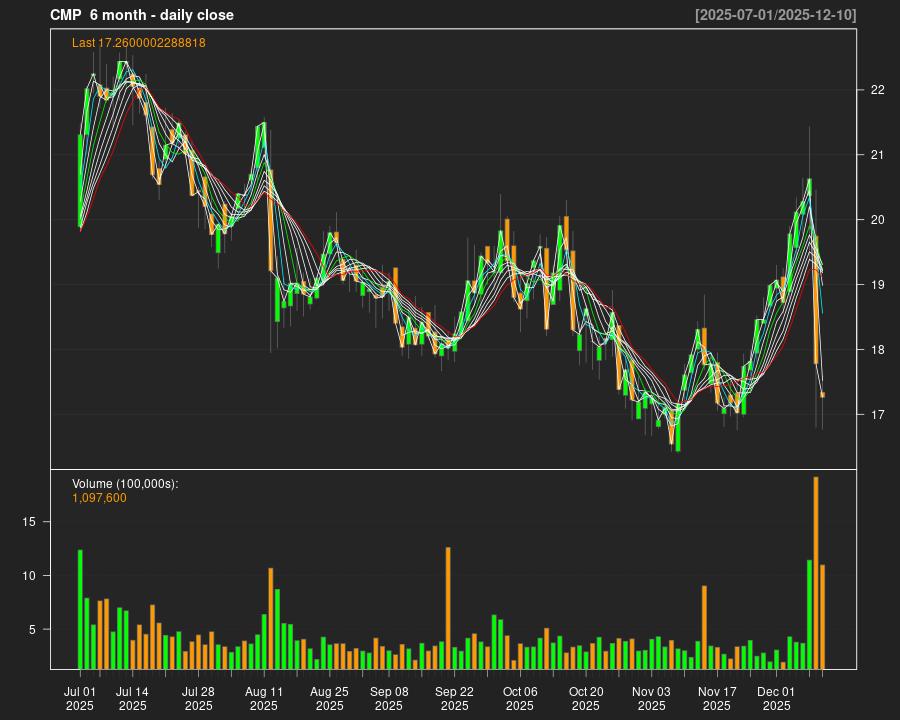Screen dimensions: 900x720
Task: Click the 5 volume axis label
Action: coord(33,630)
